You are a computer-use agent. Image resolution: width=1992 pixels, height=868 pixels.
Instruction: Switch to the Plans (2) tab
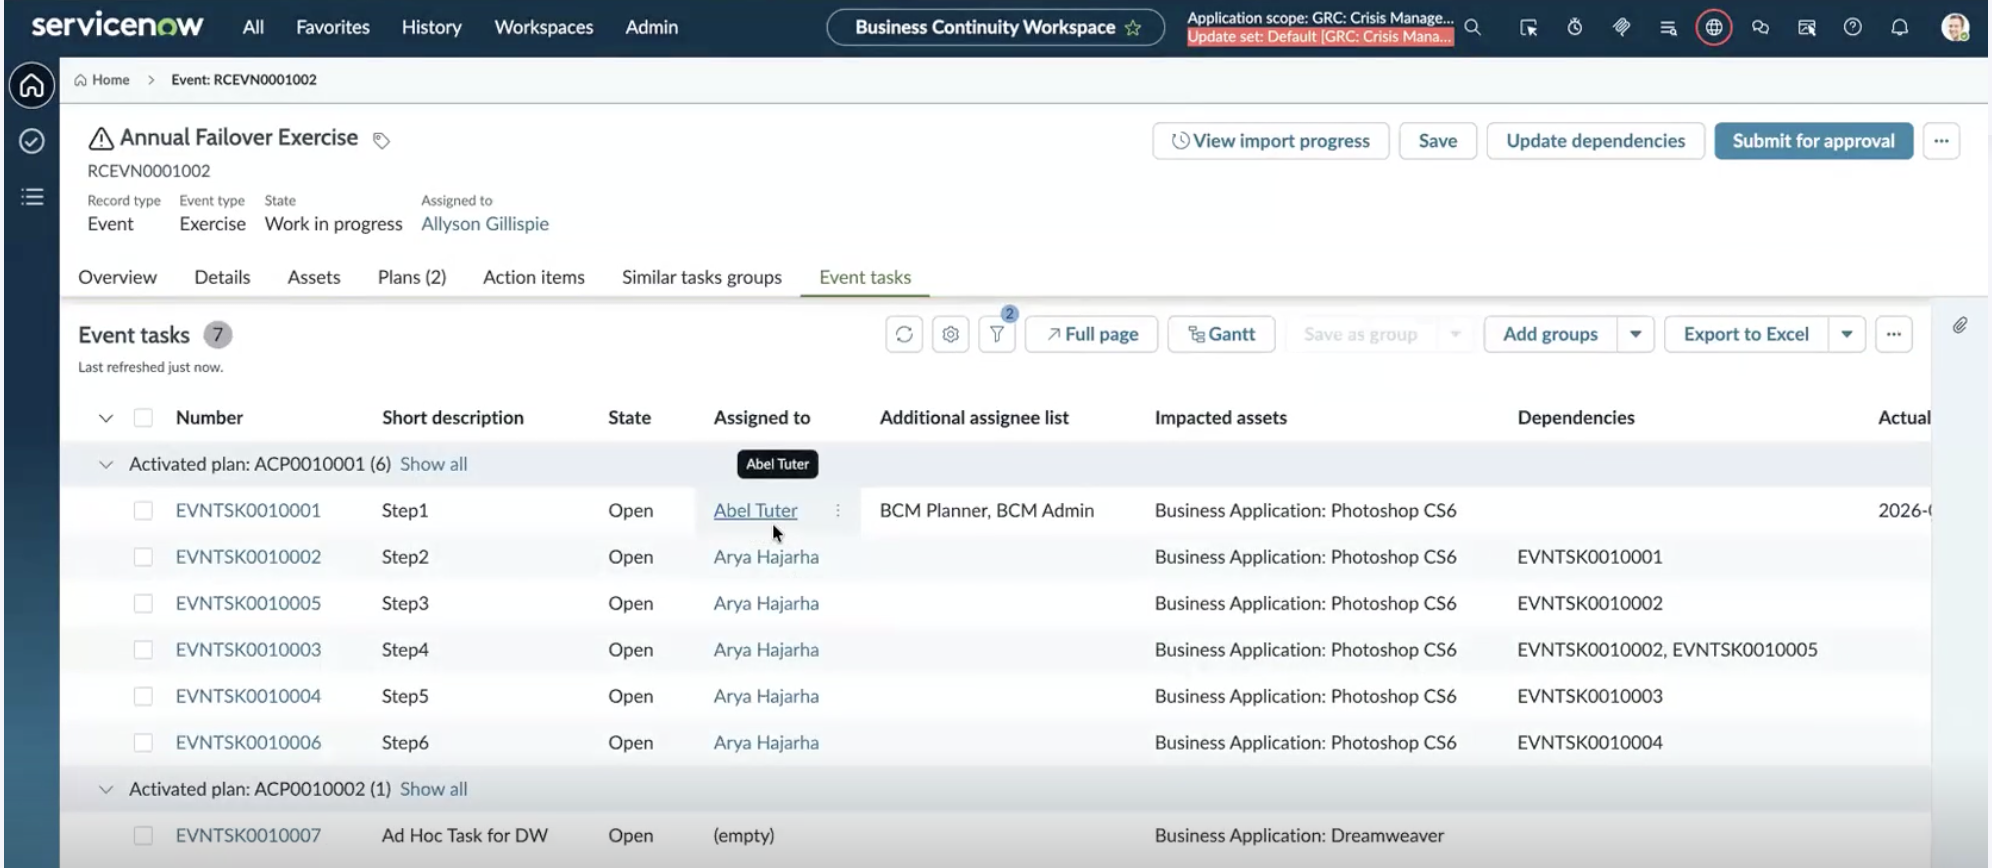pos(412,277)
